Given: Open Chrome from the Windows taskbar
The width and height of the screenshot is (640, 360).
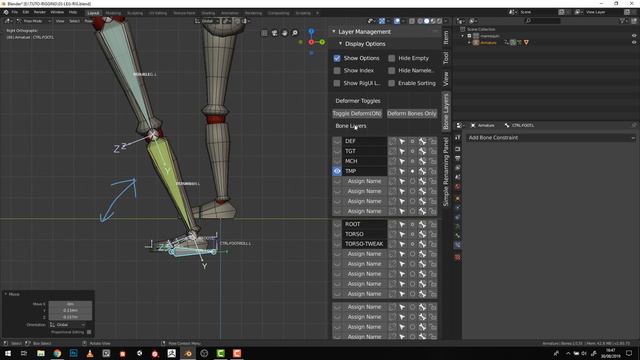Looking at the screenshot, I should click(57, 353).
